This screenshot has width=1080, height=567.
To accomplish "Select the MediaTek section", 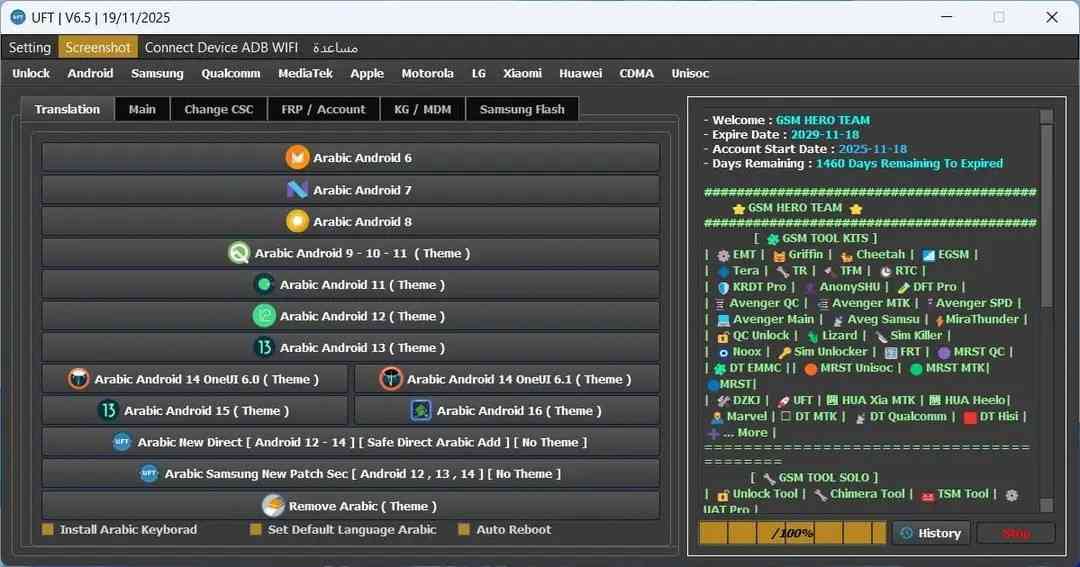I will (x=305, y=73).
